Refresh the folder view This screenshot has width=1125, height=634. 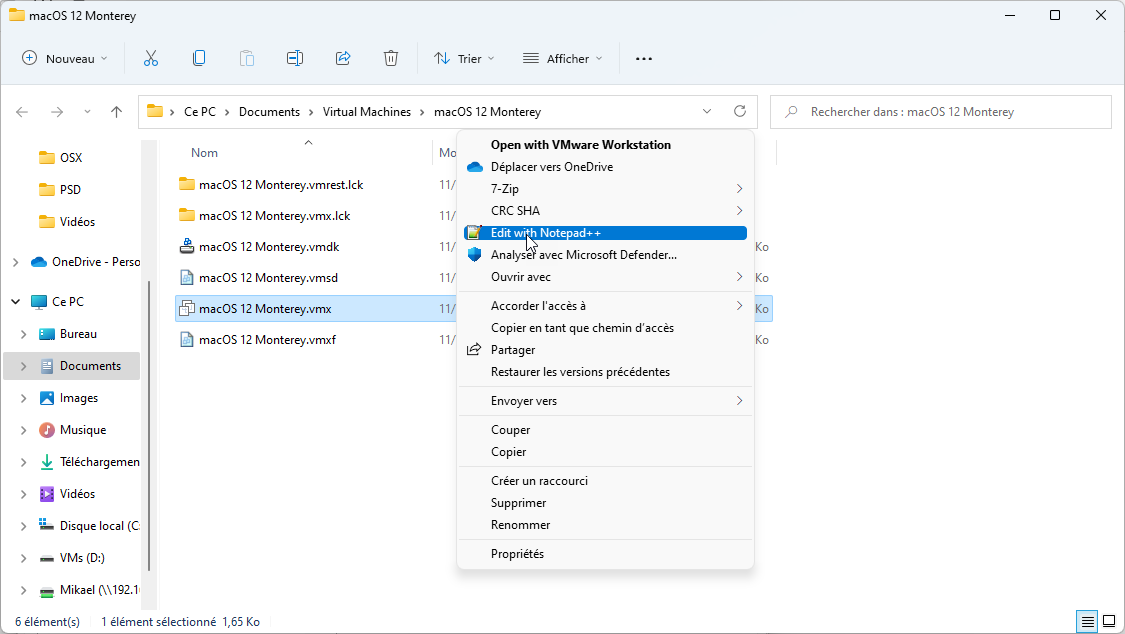click(740, 111)
